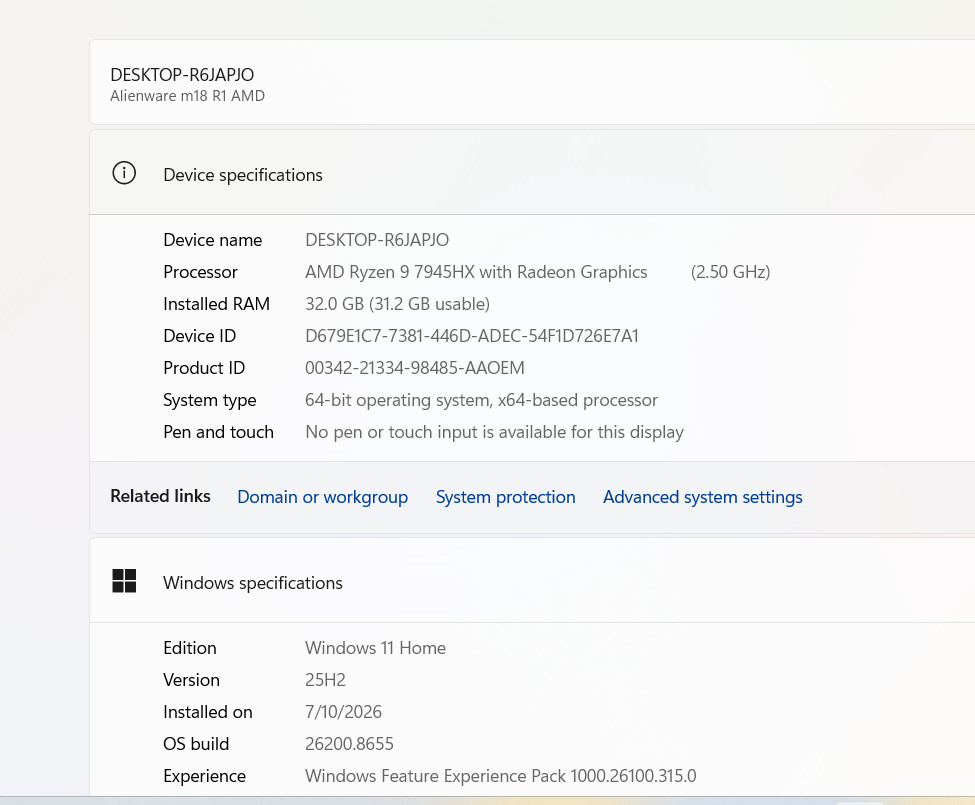This screenshot has height=805, width=975.
Task: Open Advanced system settings link
Action: tap(703, 497)
